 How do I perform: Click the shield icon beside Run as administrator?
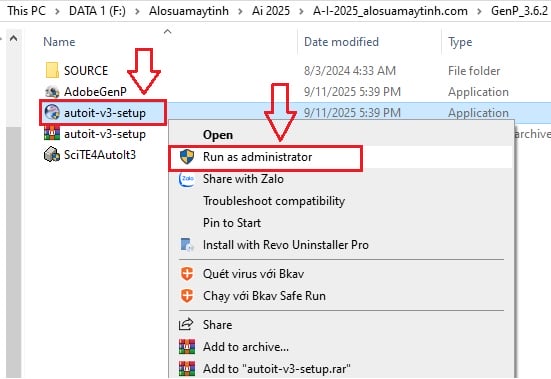[x=187, y=157]
